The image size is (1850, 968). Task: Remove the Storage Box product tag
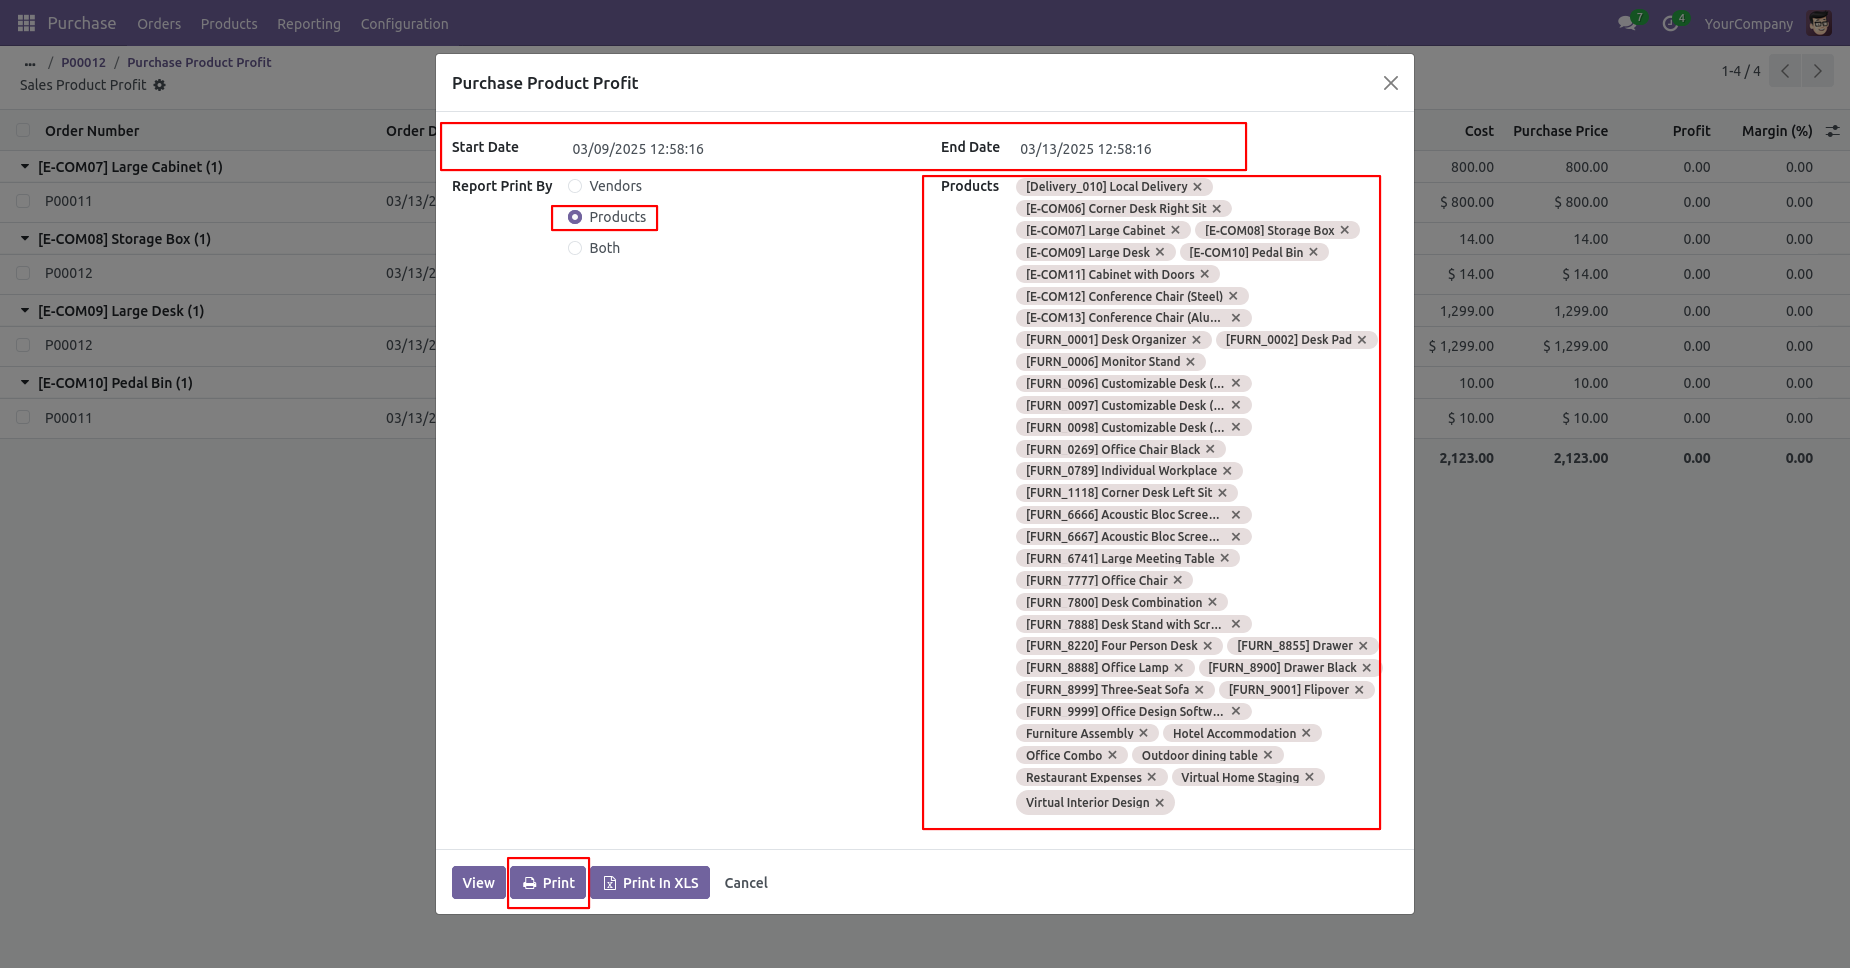pos(1345,230)
